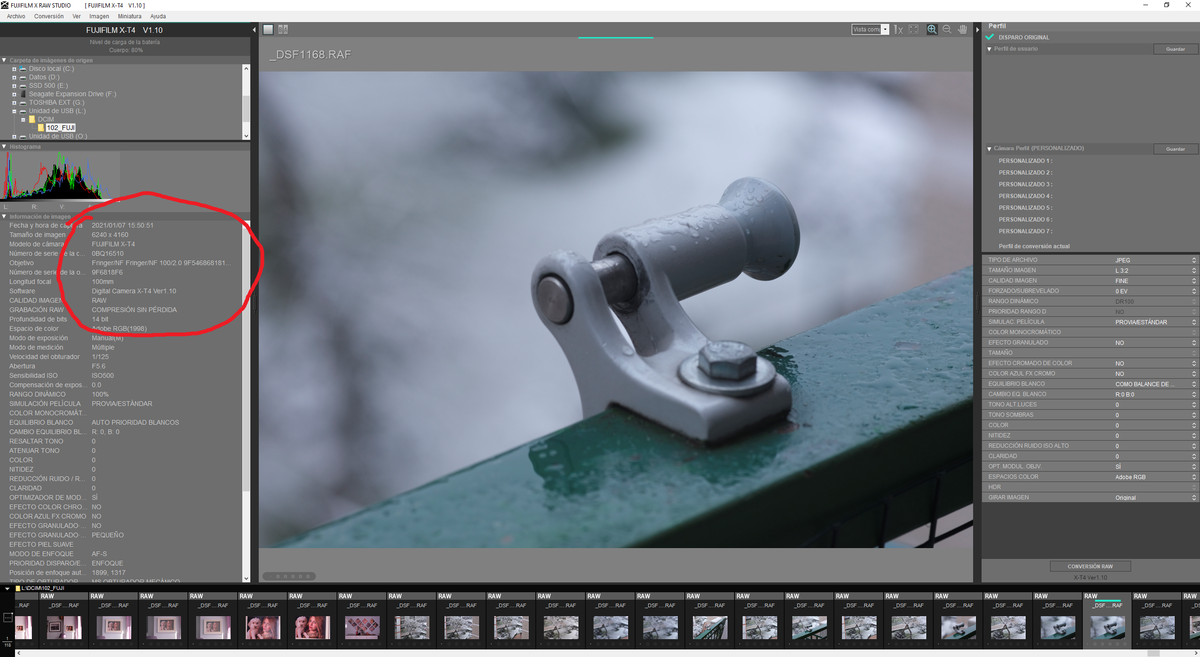The height and width of the screenshot is (657, 1200).
Task: Select the 102_FUJI folder
Action: pyautogui.click(x=60, y=128)
